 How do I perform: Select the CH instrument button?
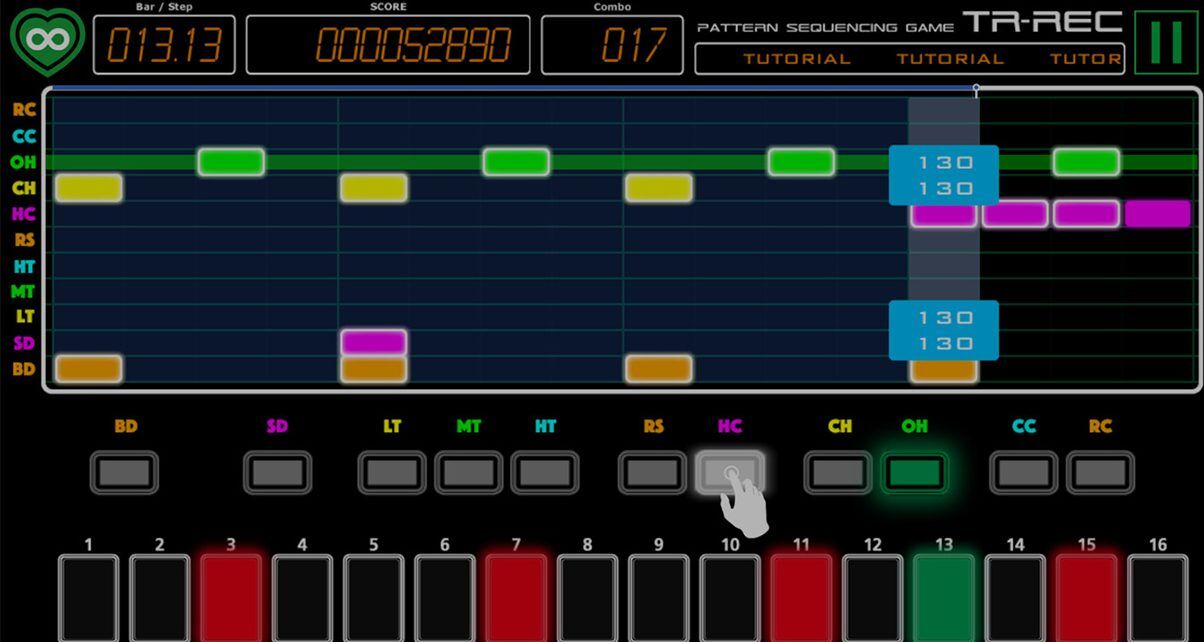pos(839,472)
